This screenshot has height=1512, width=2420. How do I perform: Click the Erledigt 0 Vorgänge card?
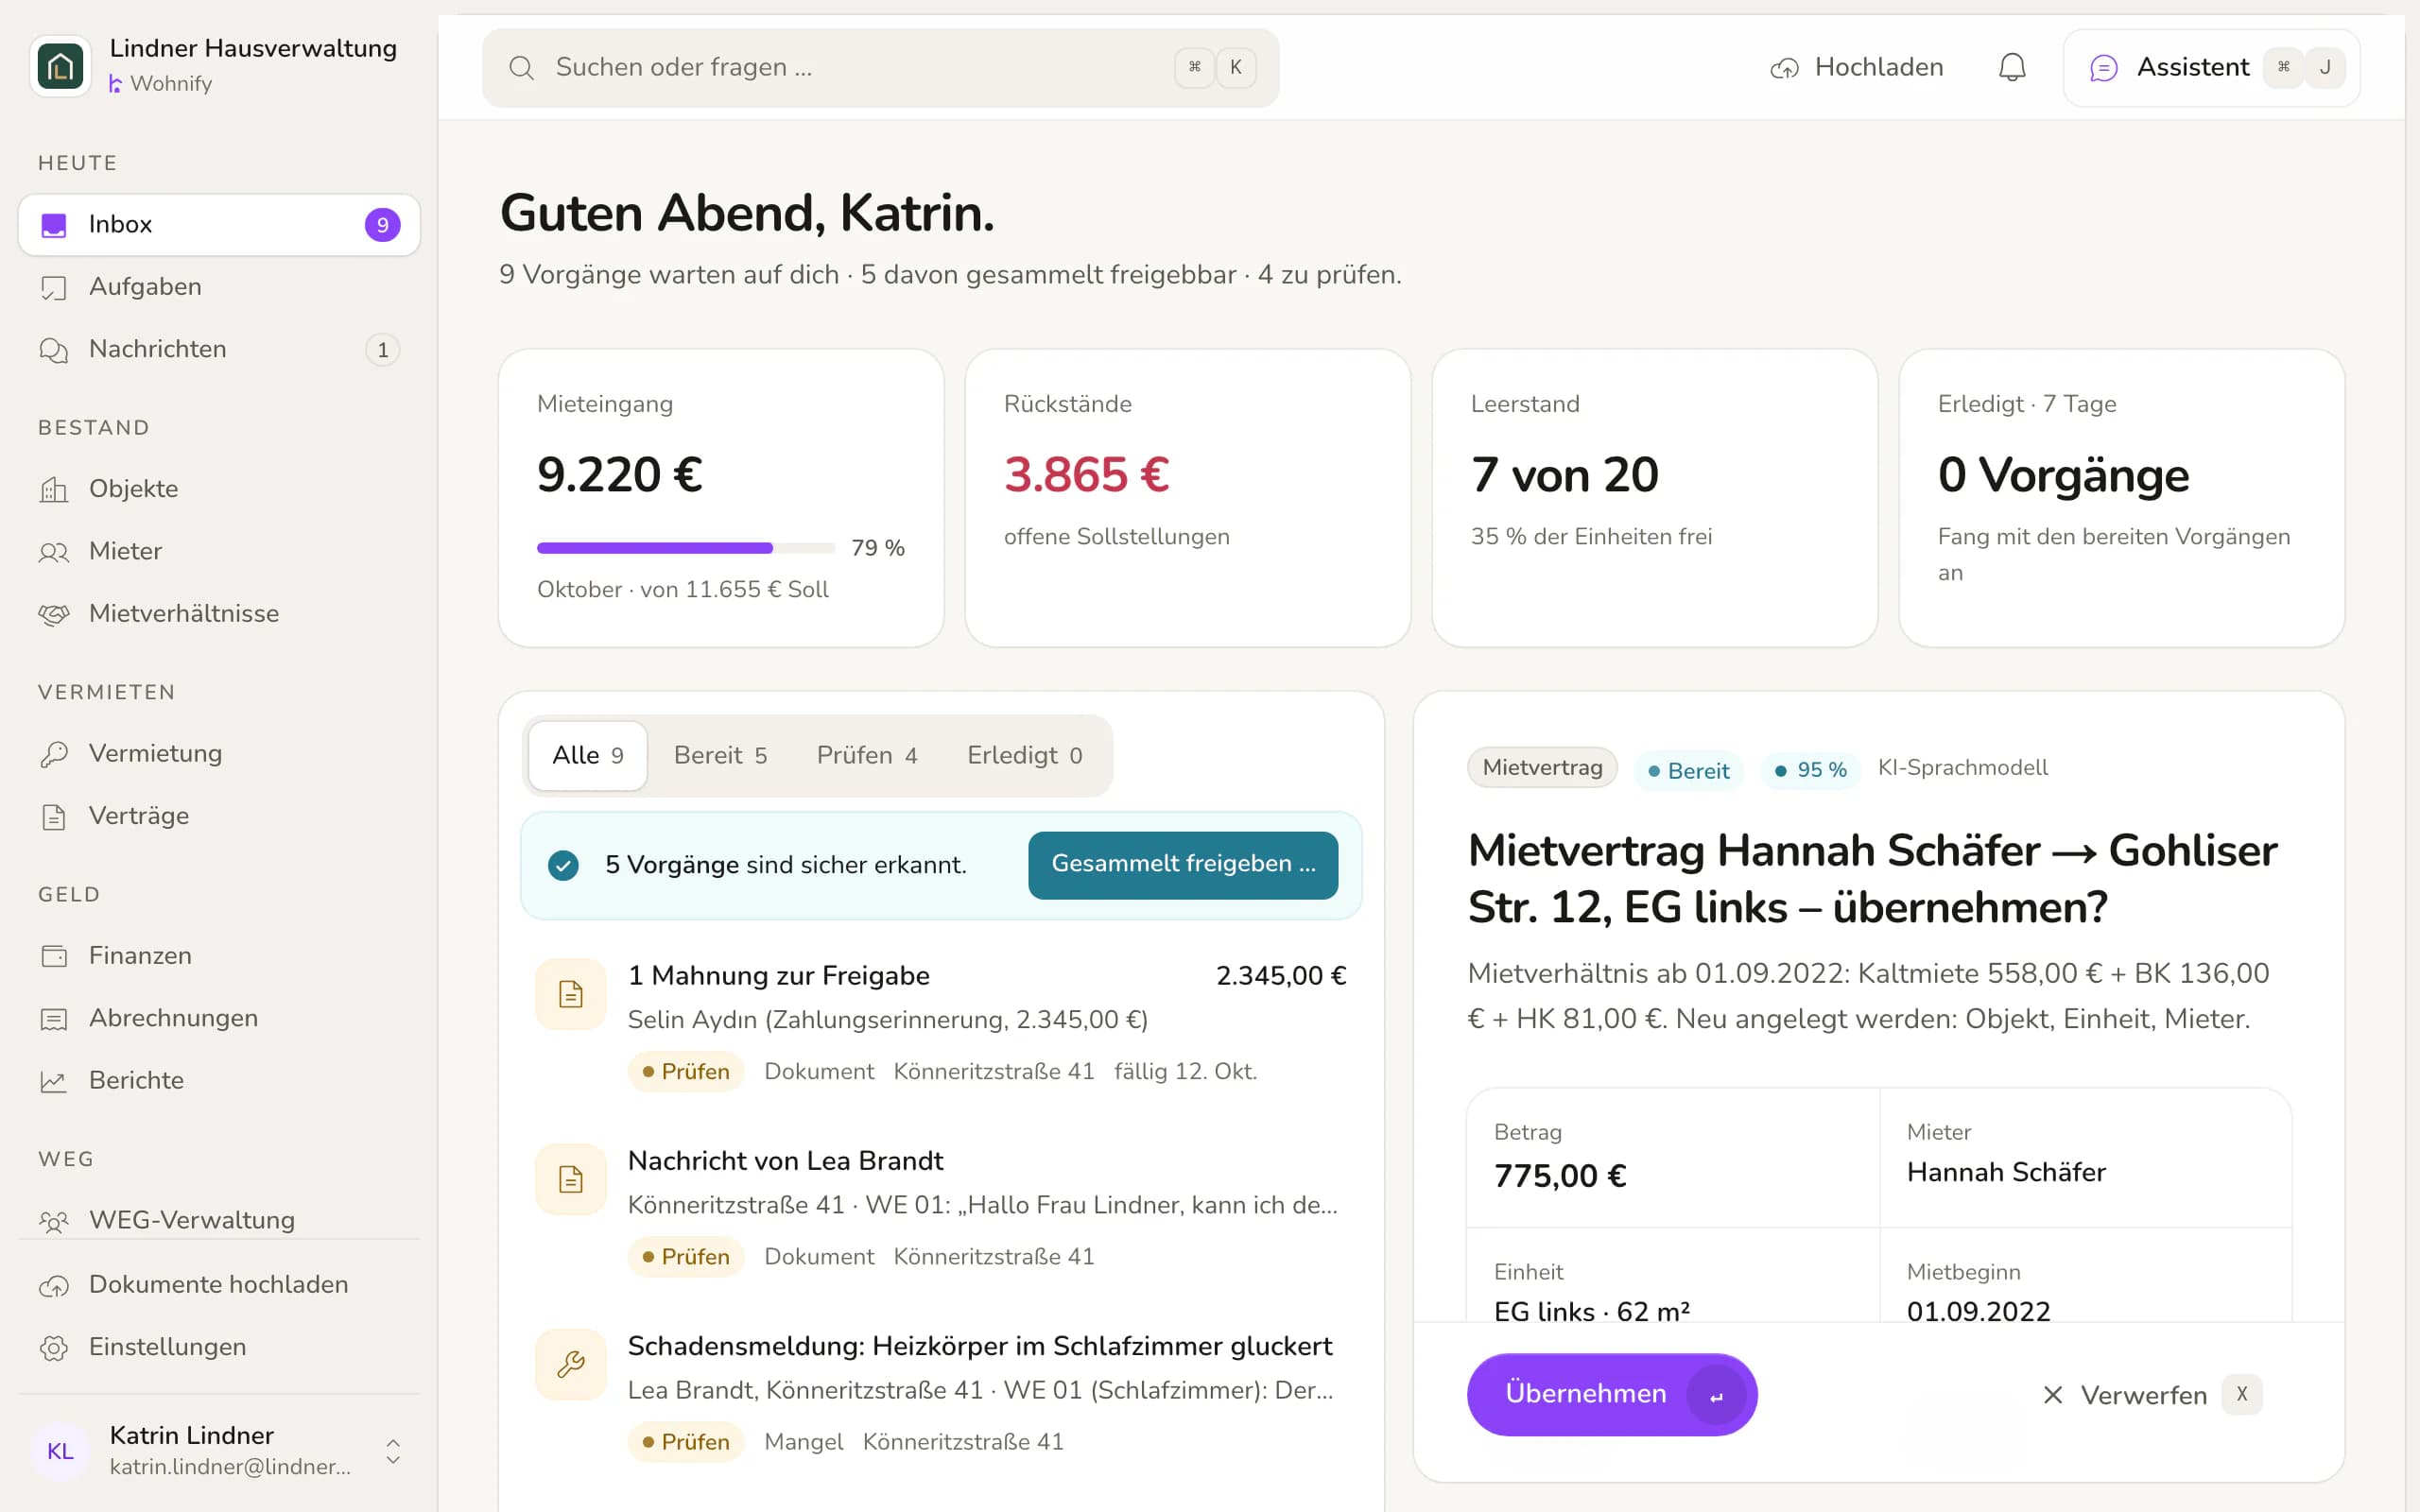click(2121, 498)
